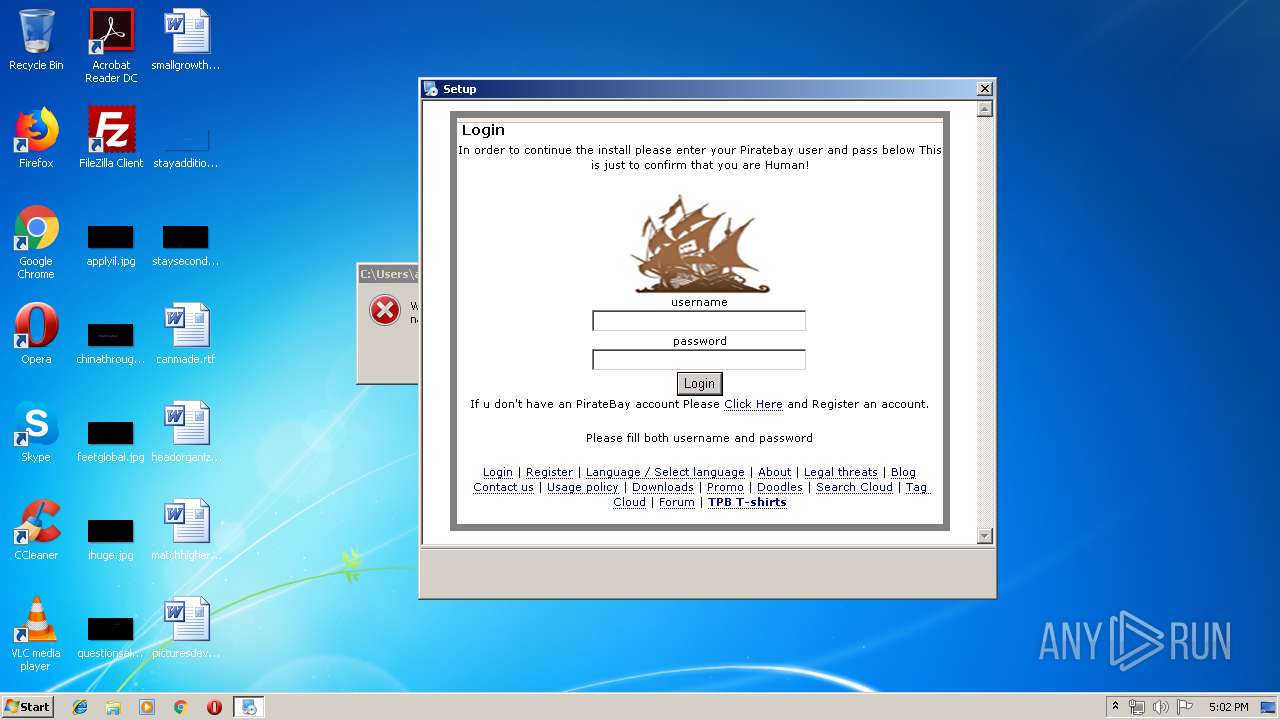Launch Opera browser from desktop

click(36, 334)
